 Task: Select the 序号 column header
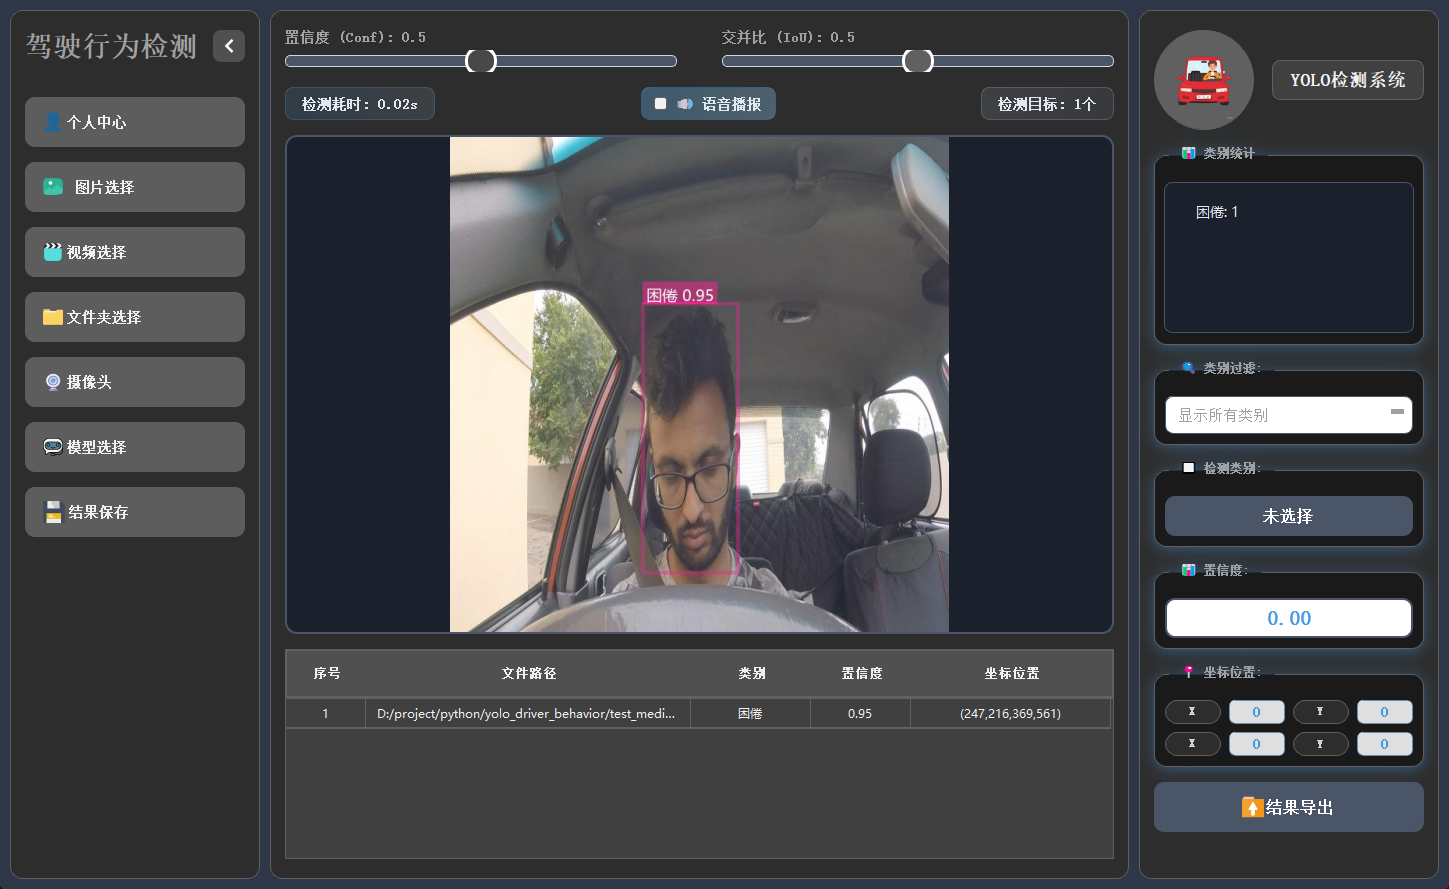click(x=327, y=673)
